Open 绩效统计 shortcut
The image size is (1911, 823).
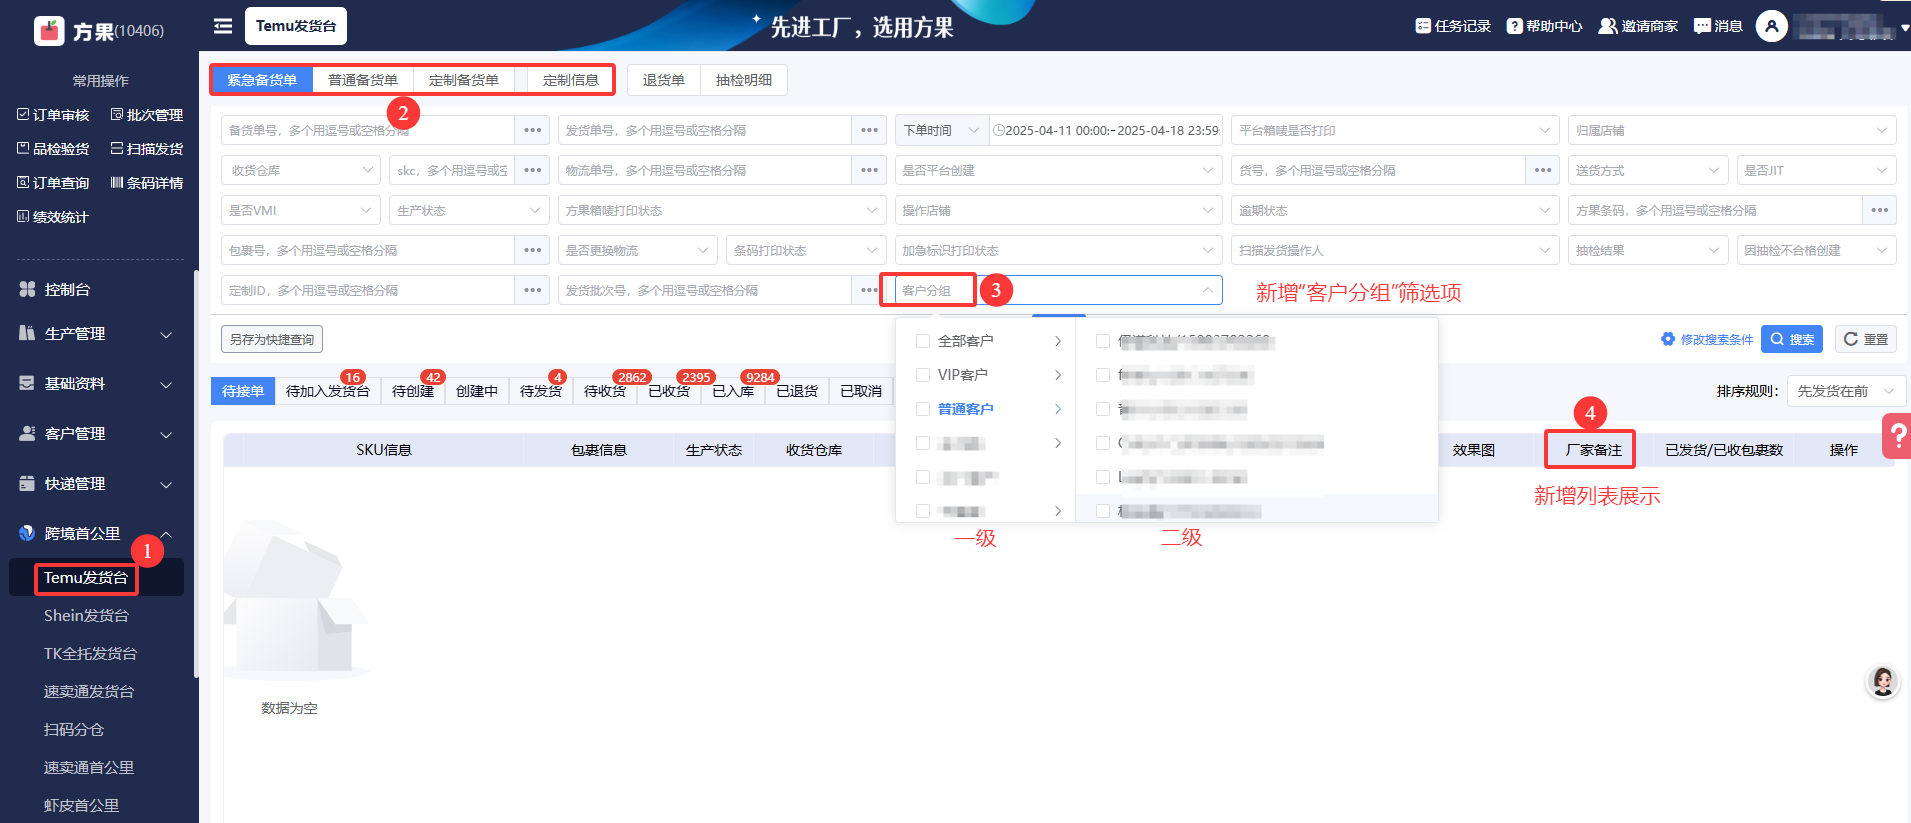pyautogui.click(x=53, y=217)
